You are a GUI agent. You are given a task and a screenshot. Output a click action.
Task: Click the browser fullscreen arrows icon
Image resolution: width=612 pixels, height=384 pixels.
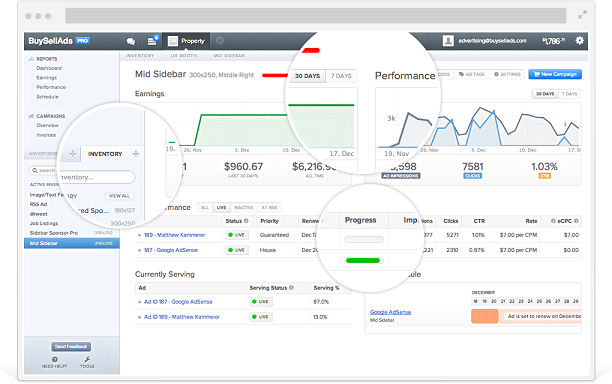click(x=582, y=15)
